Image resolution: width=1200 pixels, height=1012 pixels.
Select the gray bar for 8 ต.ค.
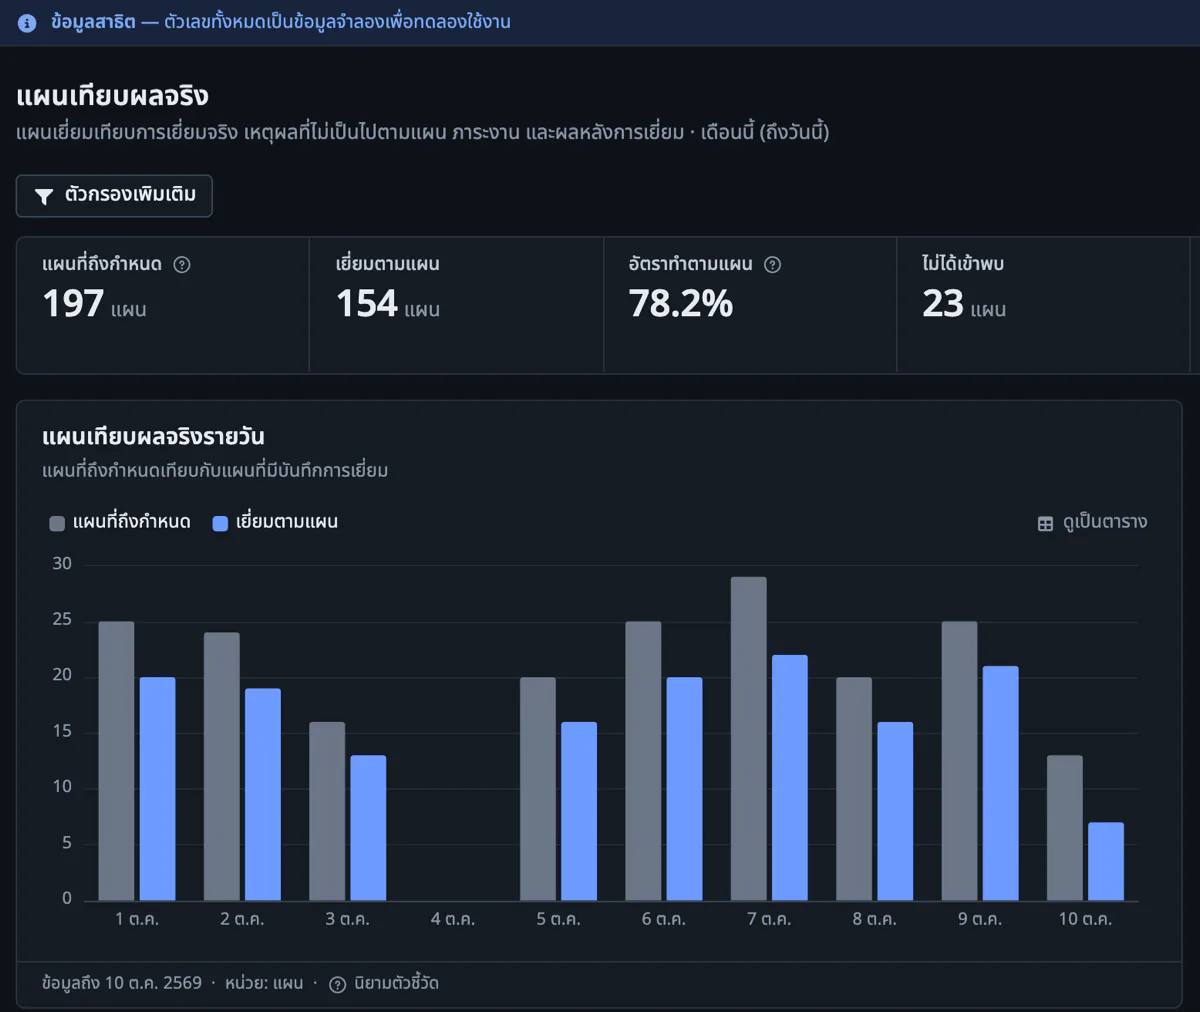click(854, 789)
